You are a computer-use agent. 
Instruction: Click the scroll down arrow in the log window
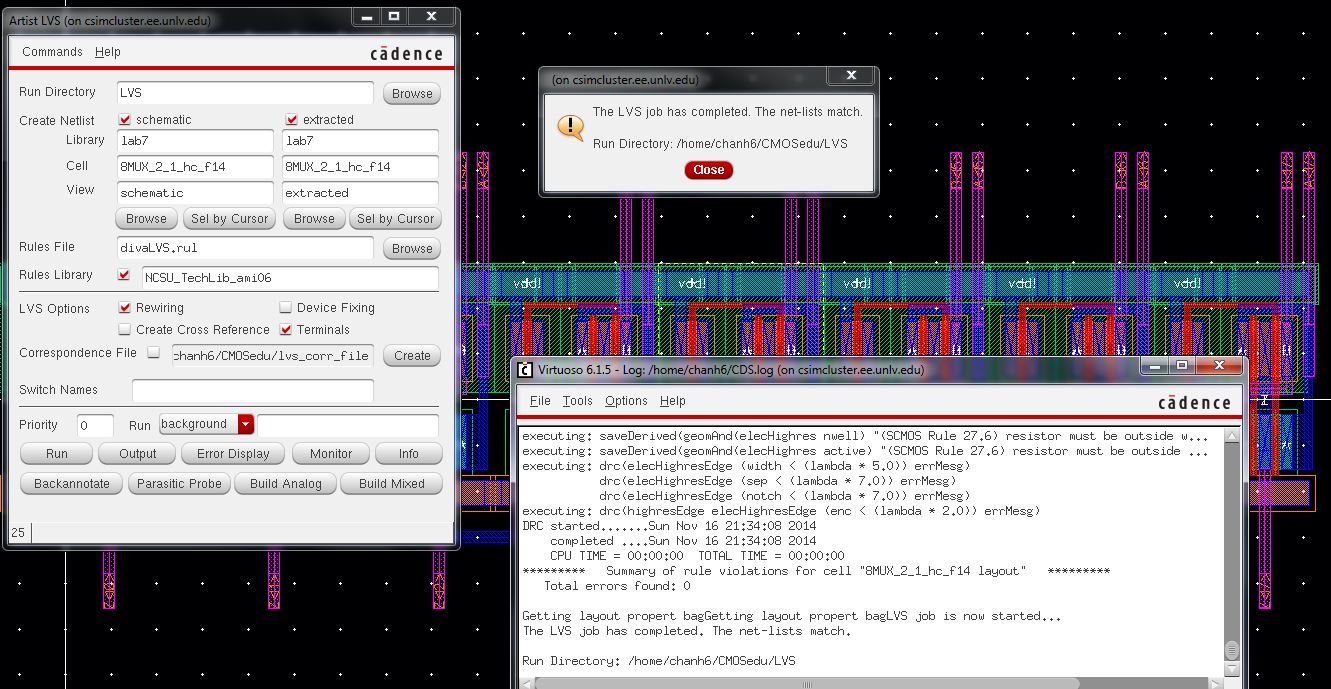pos(1233,667)
